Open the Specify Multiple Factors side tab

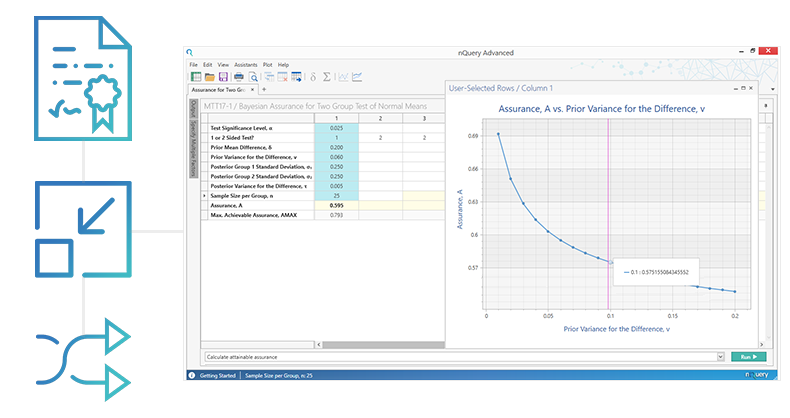[x=192, y=148]
